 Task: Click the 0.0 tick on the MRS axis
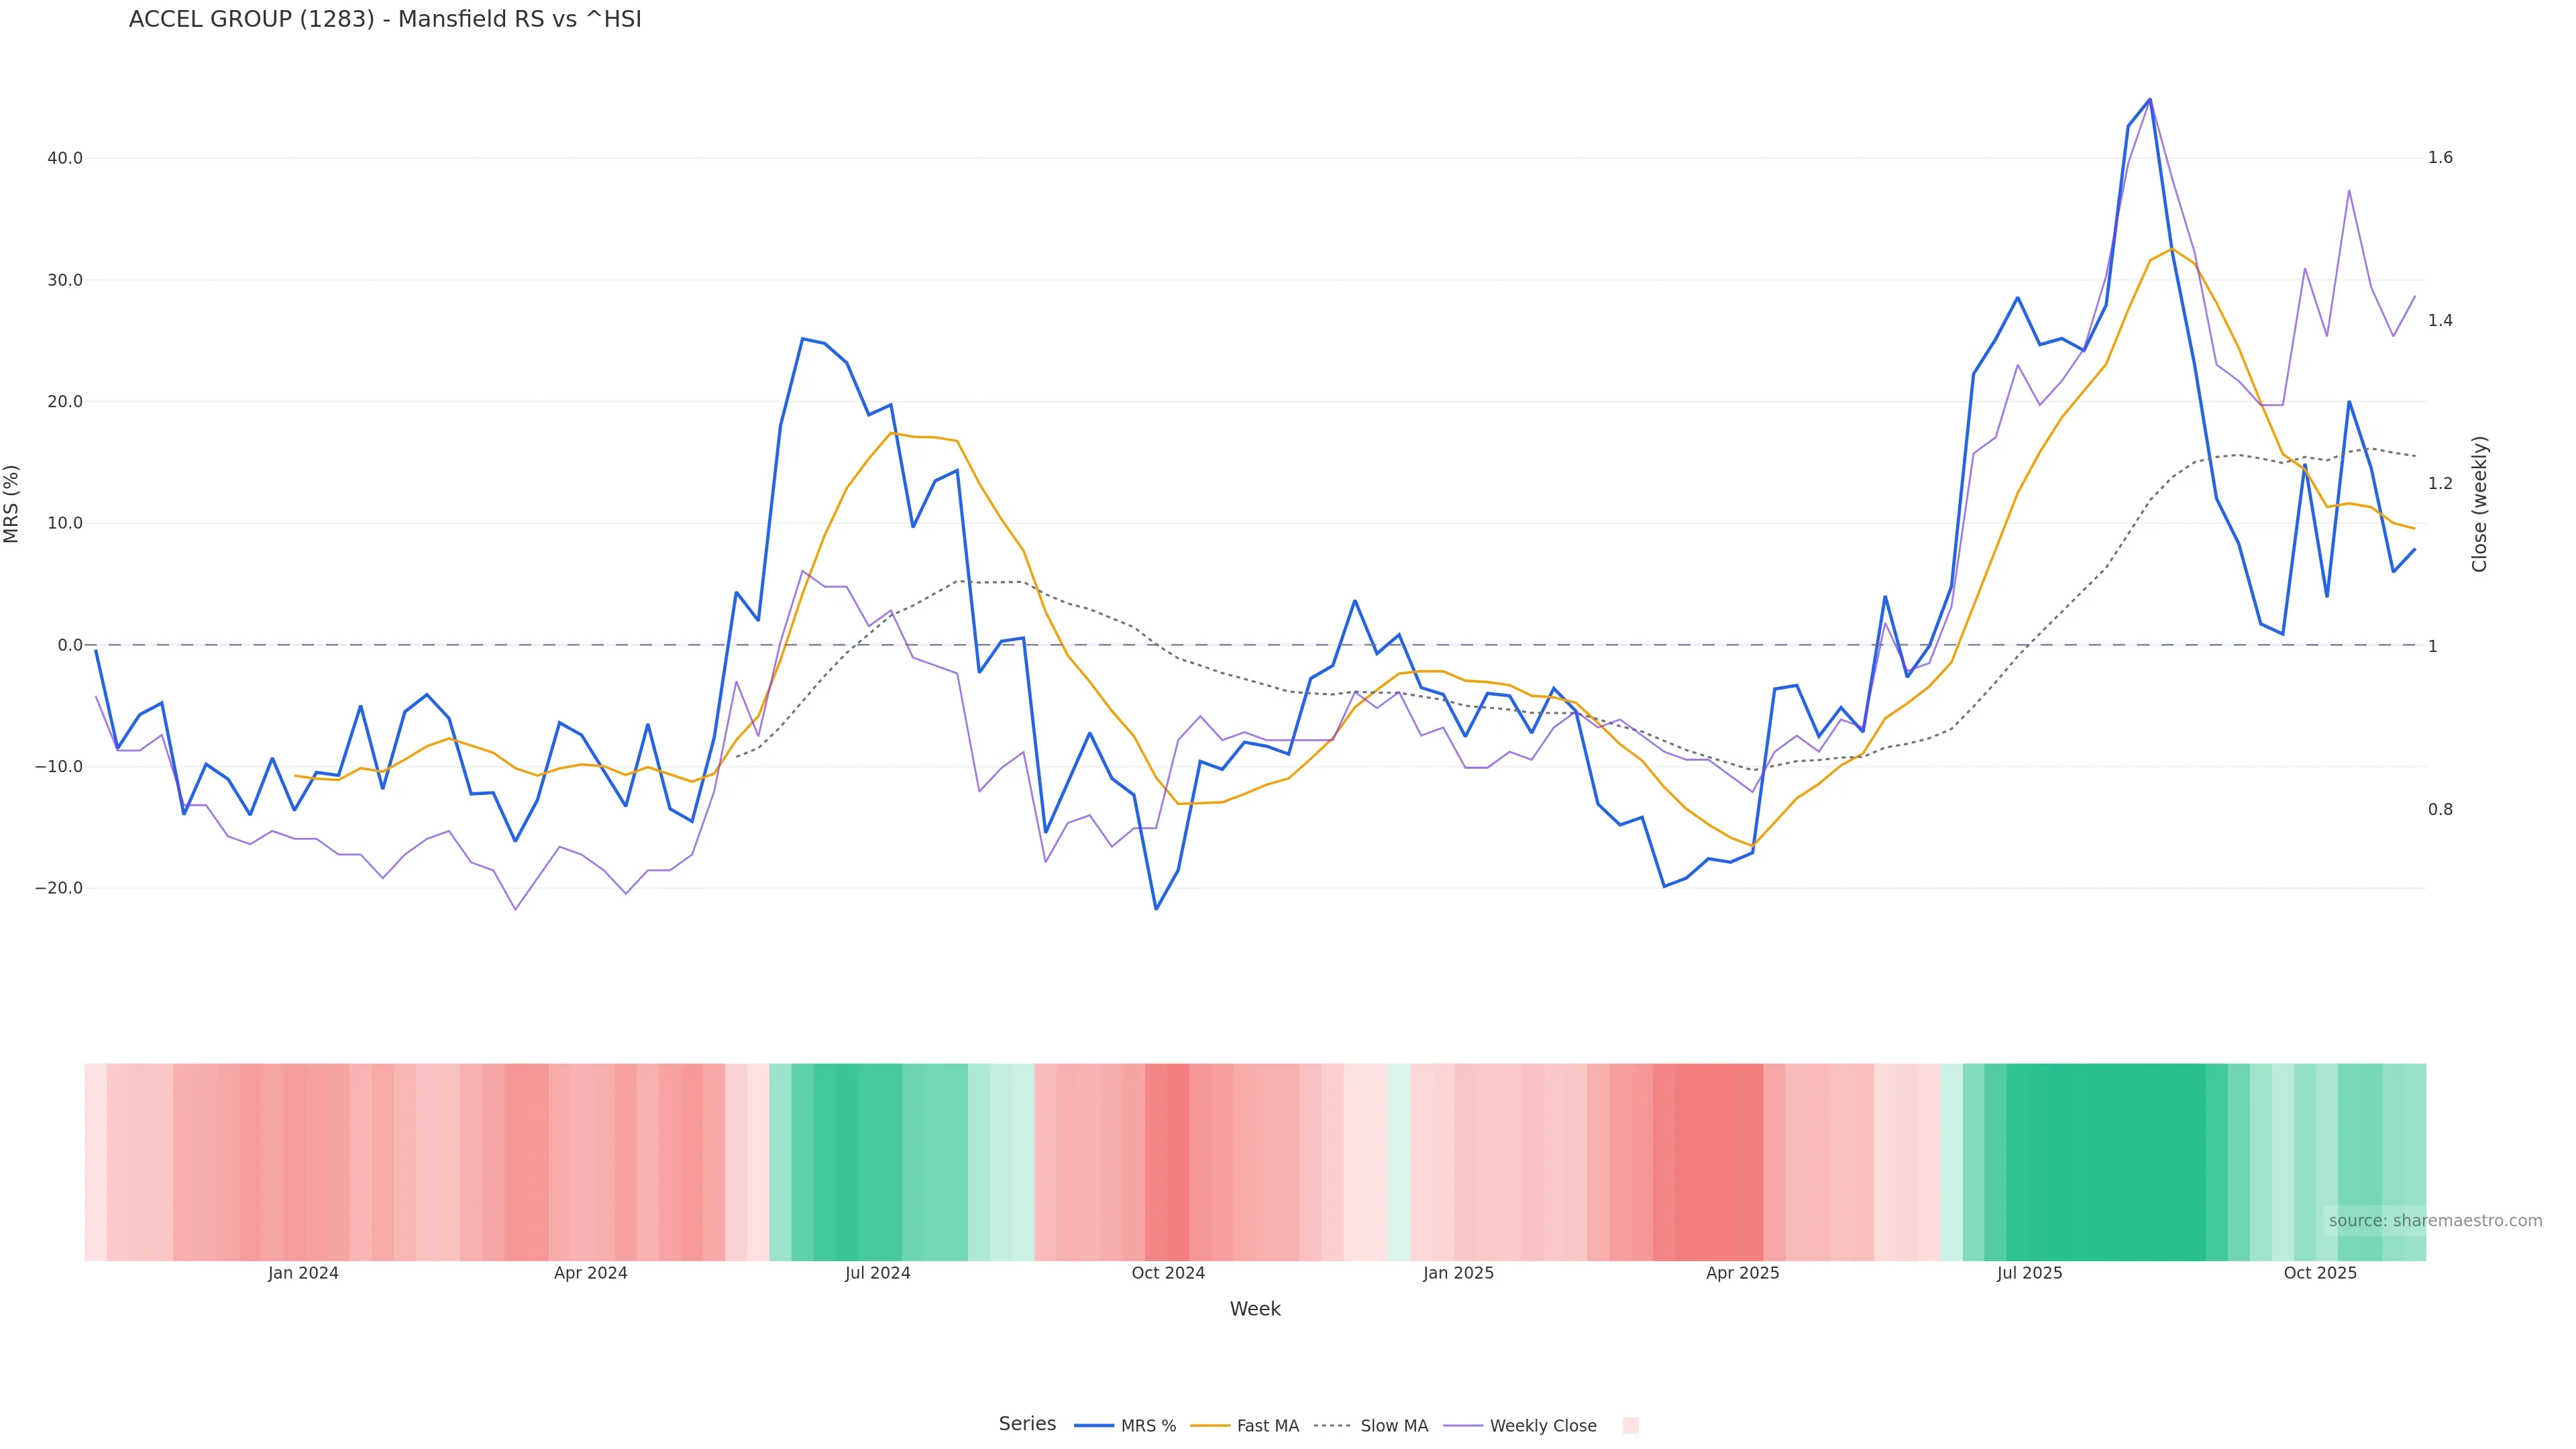(70, 645)
